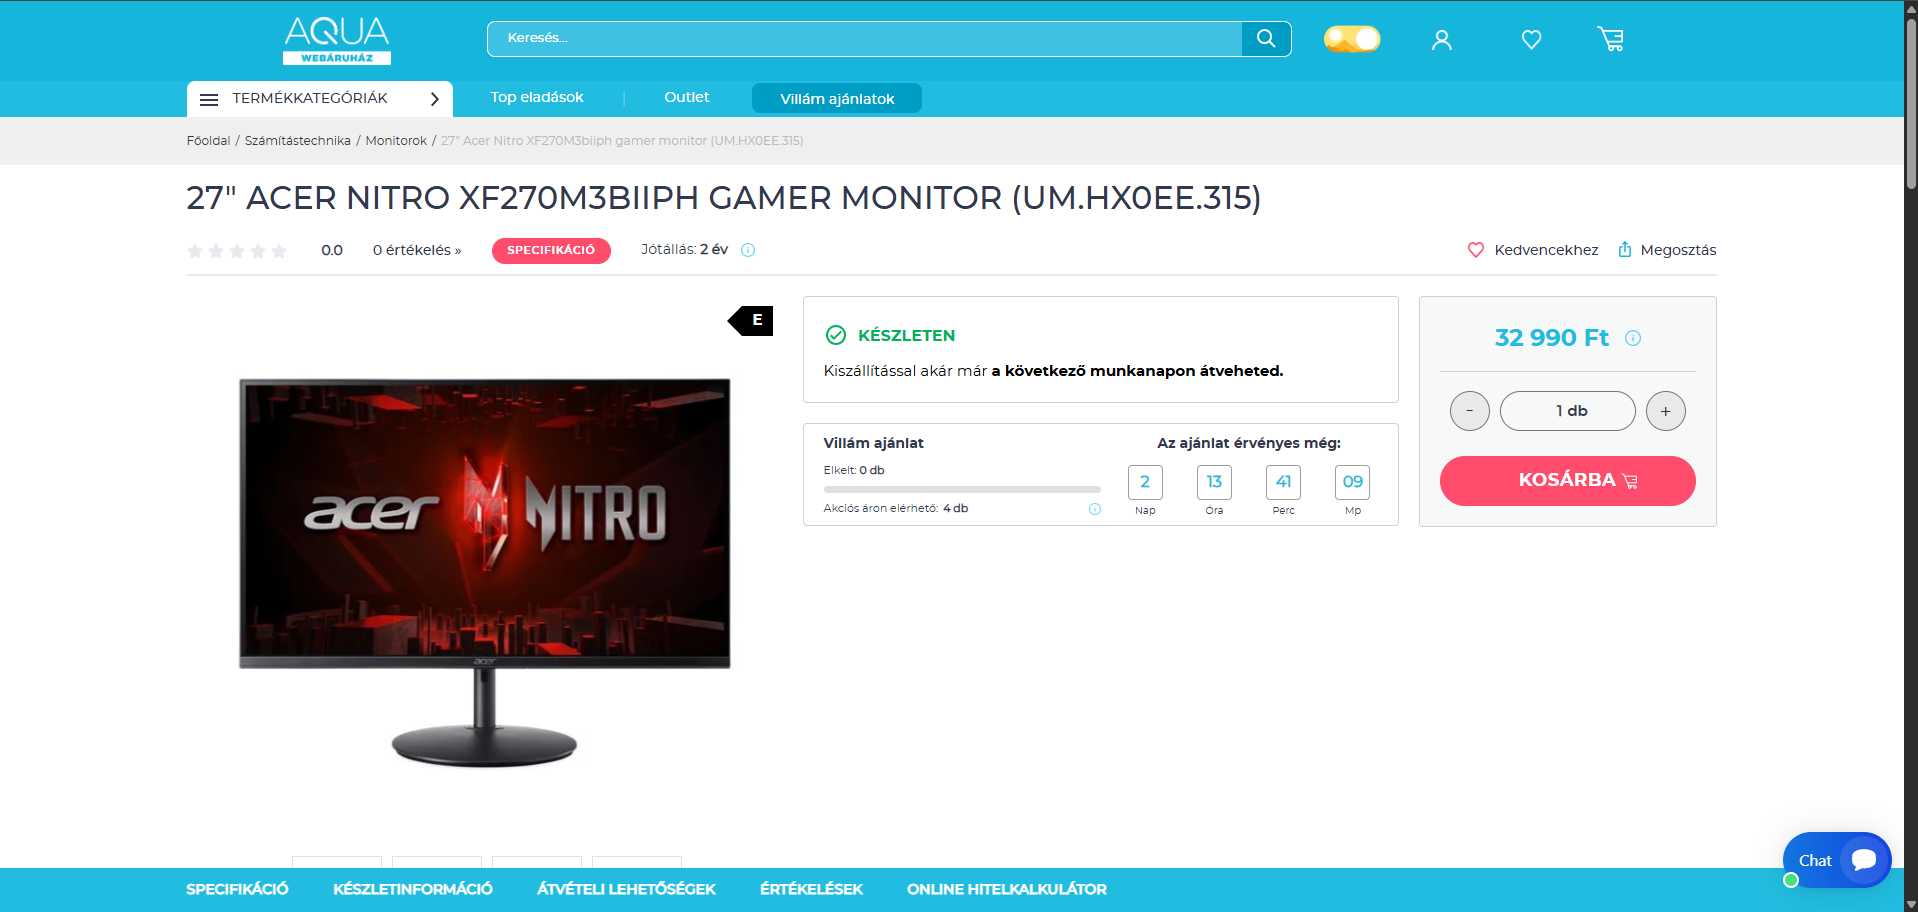Open the Villám ajánlatok tab

[837, 99]
